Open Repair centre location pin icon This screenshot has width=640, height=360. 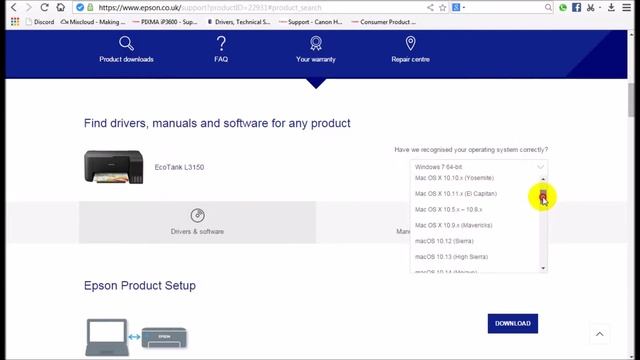click(410, 43)
